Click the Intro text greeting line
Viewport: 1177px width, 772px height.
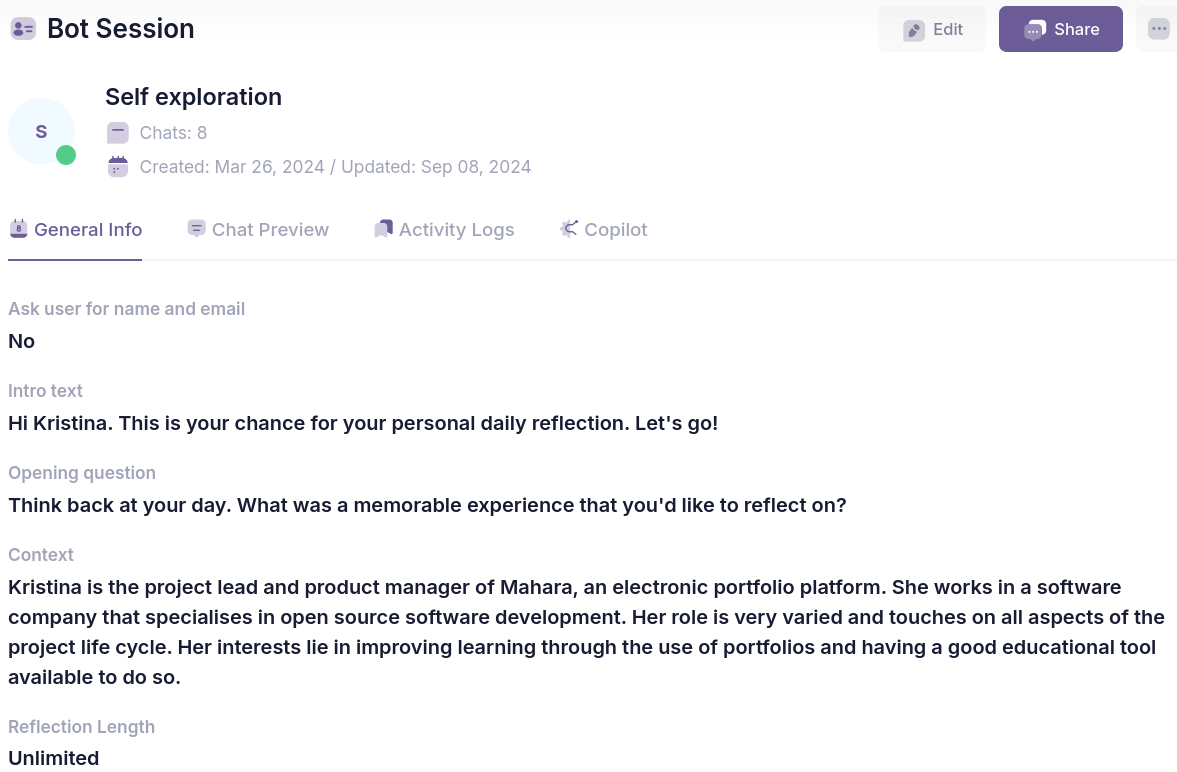[x=363, y=423]
